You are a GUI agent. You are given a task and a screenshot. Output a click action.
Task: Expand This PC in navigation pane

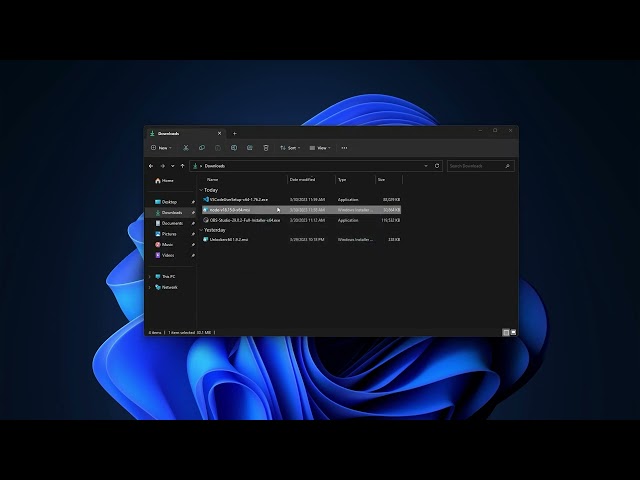click(150, 277)
